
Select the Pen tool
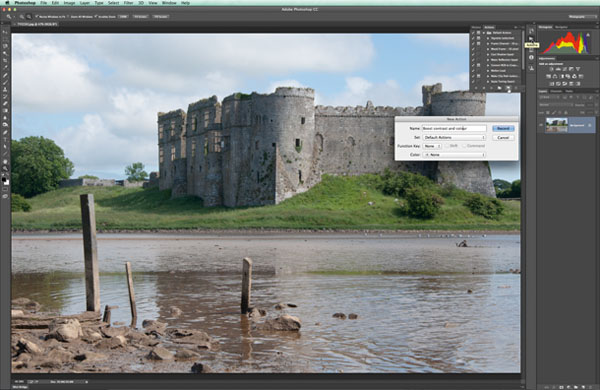coord(5,132)
